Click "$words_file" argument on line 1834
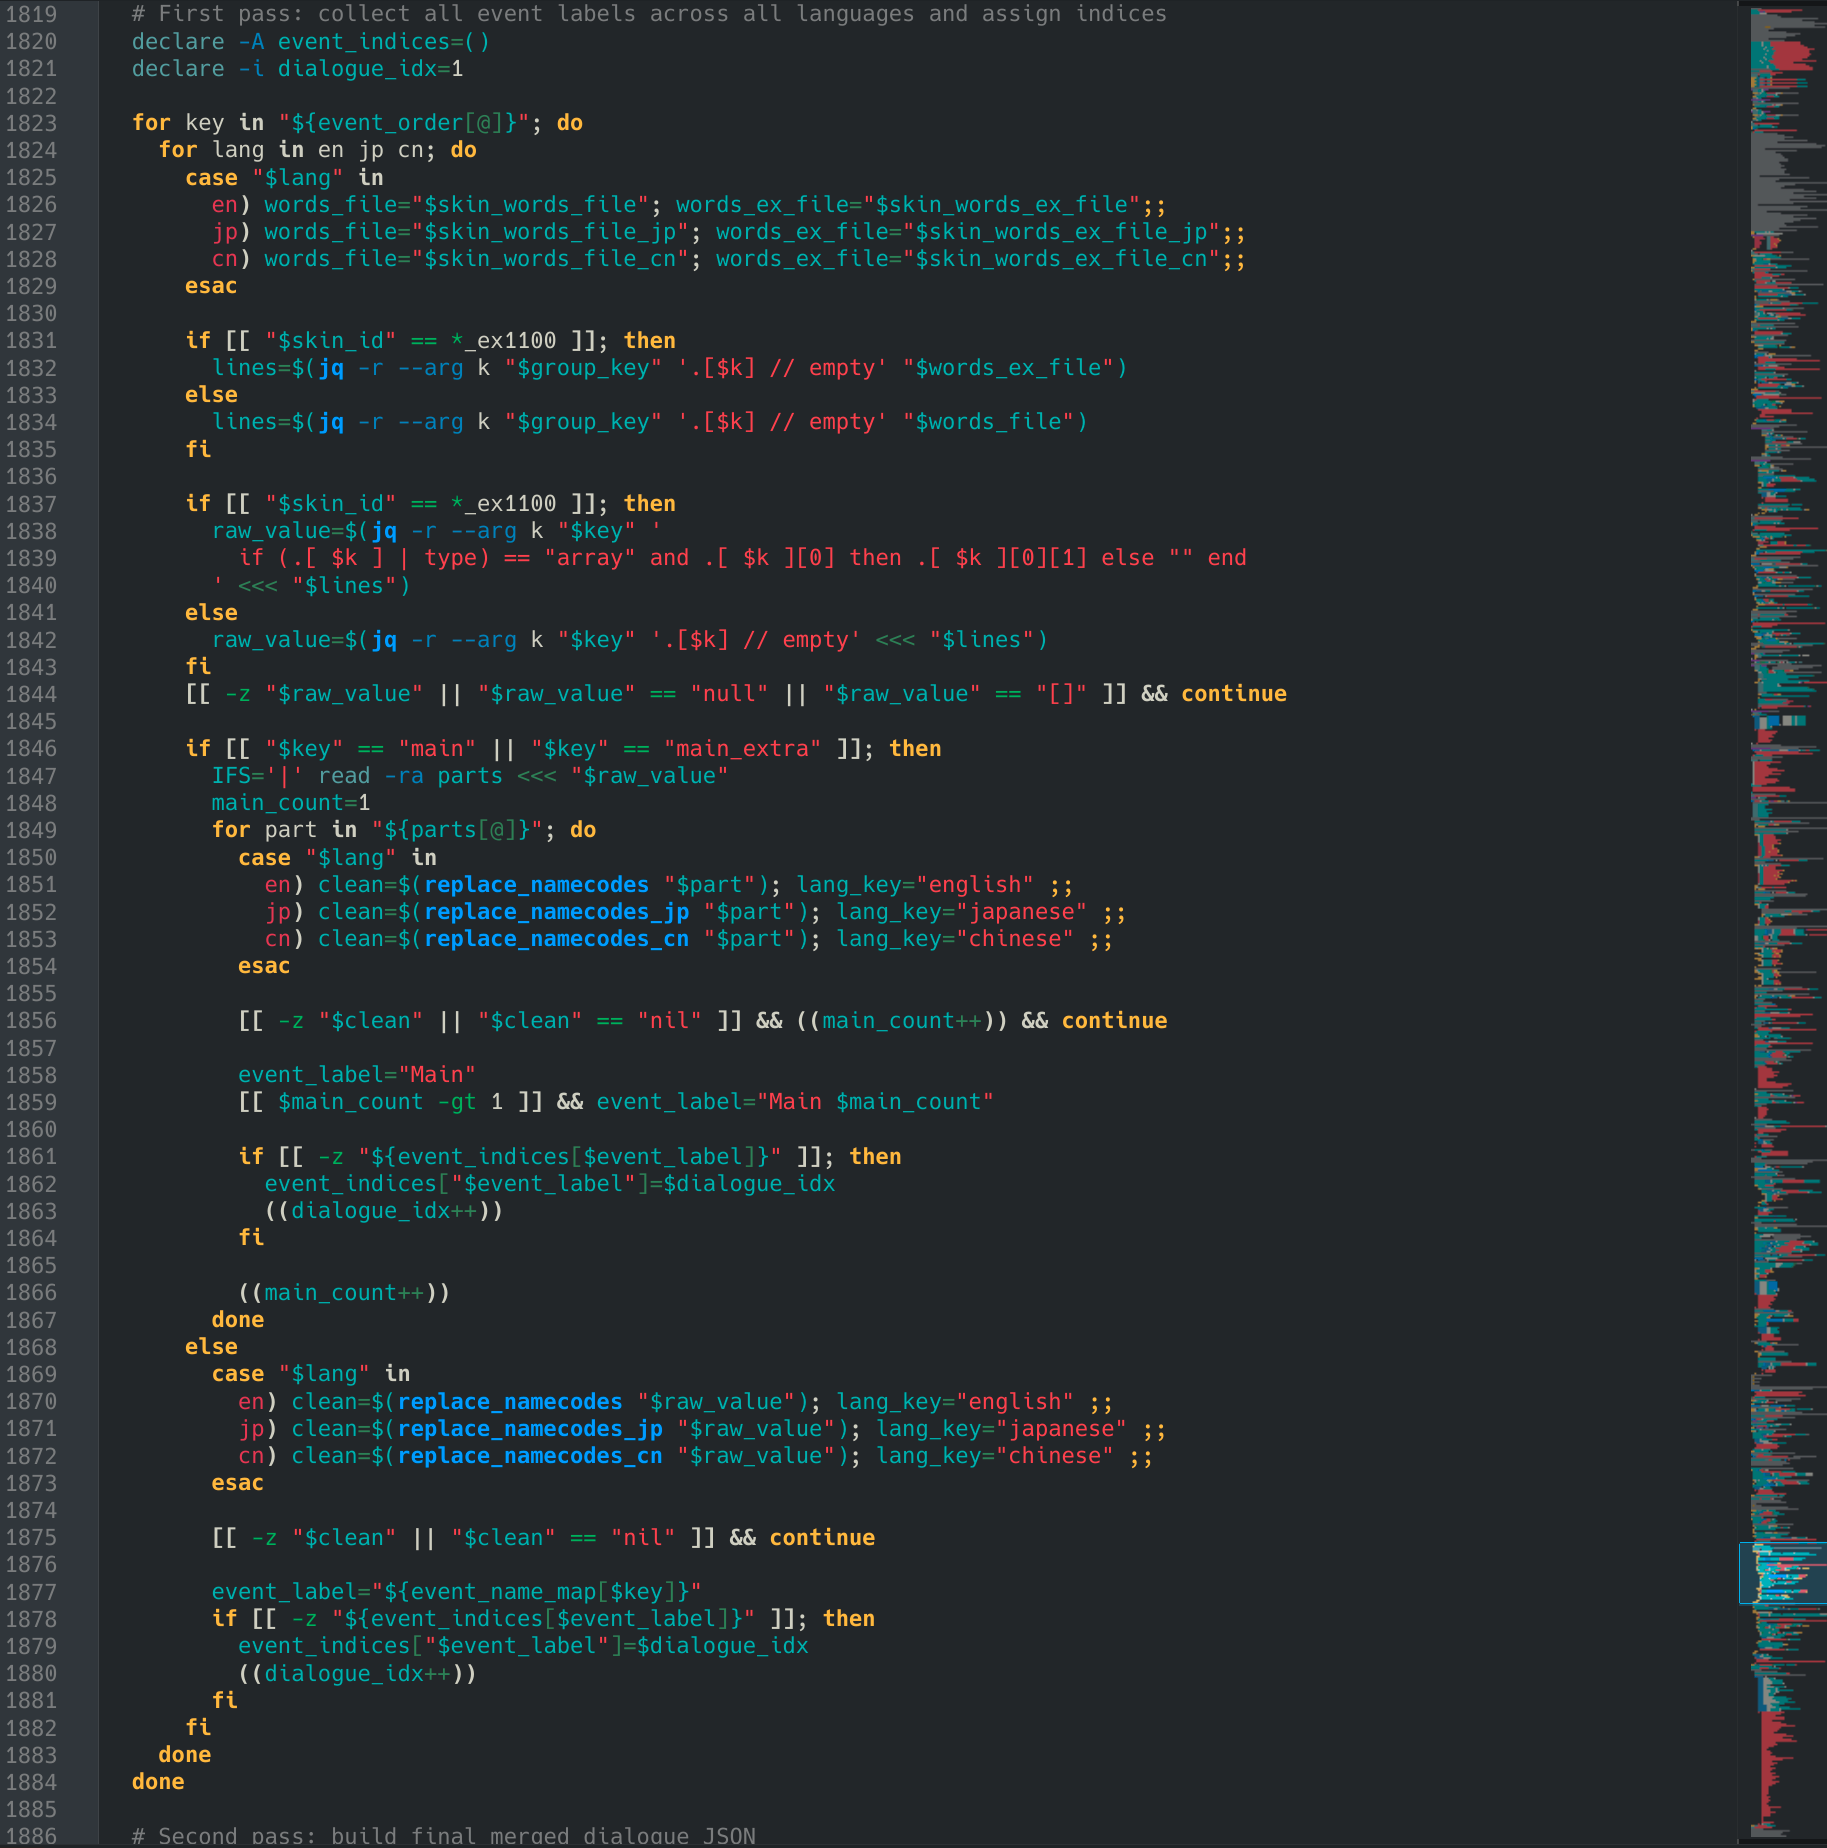1827x1848 pixels. (989, 422)
